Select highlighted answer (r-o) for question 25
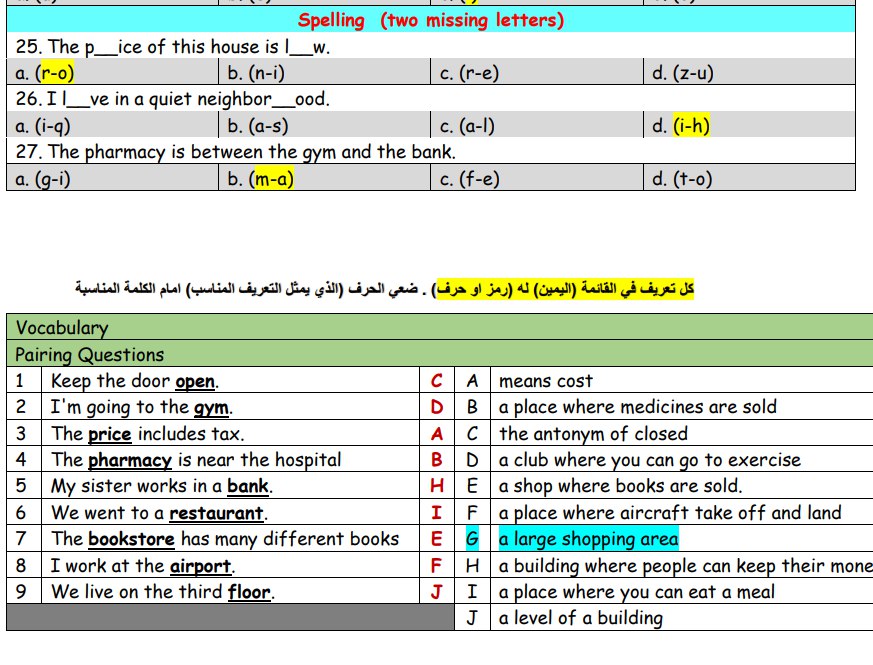Screen dimensions: 873x665 (55, 73)
